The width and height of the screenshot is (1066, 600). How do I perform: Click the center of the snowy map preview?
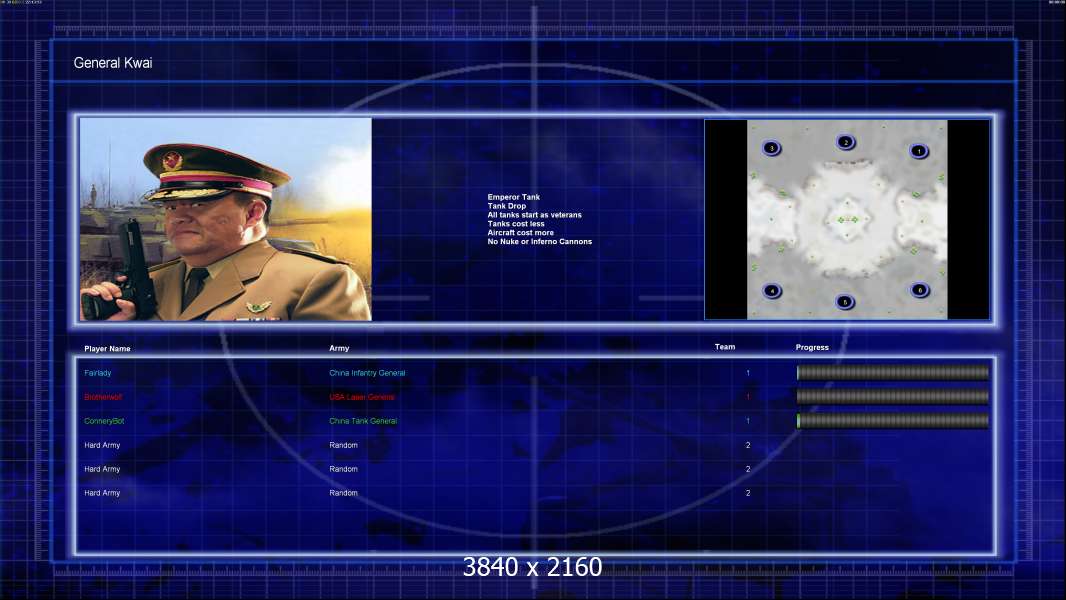pyautogui.click(x=847, y=219)
